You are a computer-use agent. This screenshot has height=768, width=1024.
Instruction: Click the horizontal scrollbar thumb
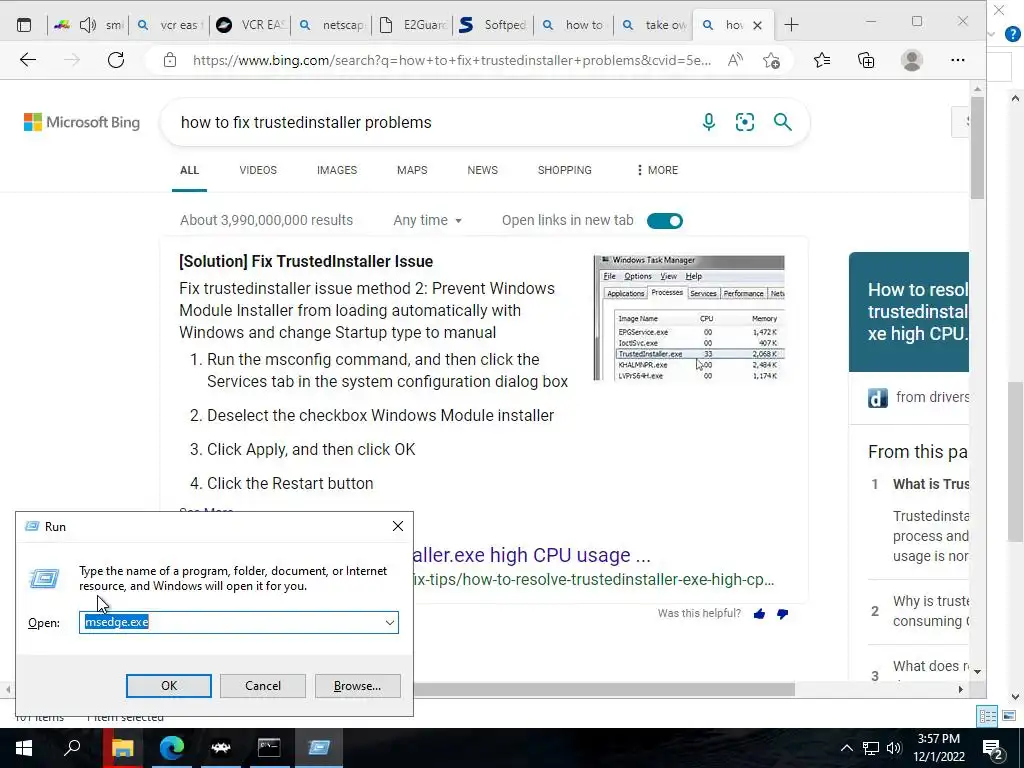604,689
